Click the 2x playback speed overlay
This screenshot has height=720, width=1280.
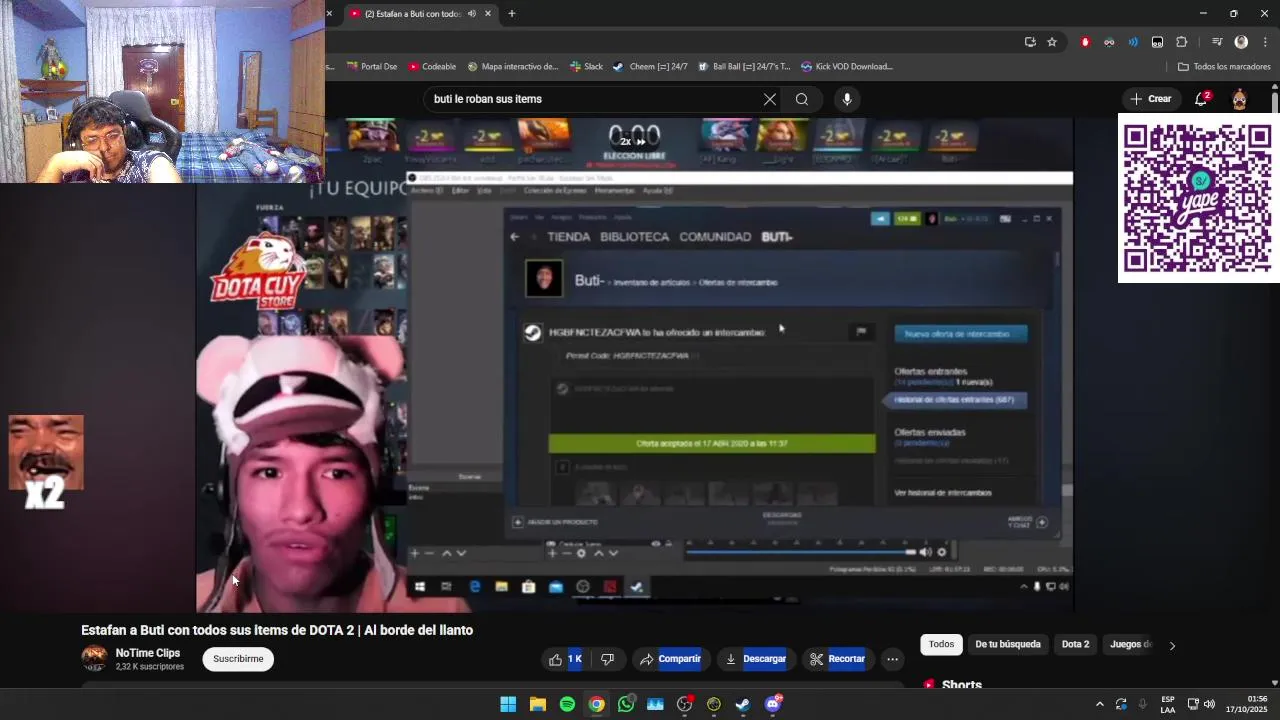point(633,141)
